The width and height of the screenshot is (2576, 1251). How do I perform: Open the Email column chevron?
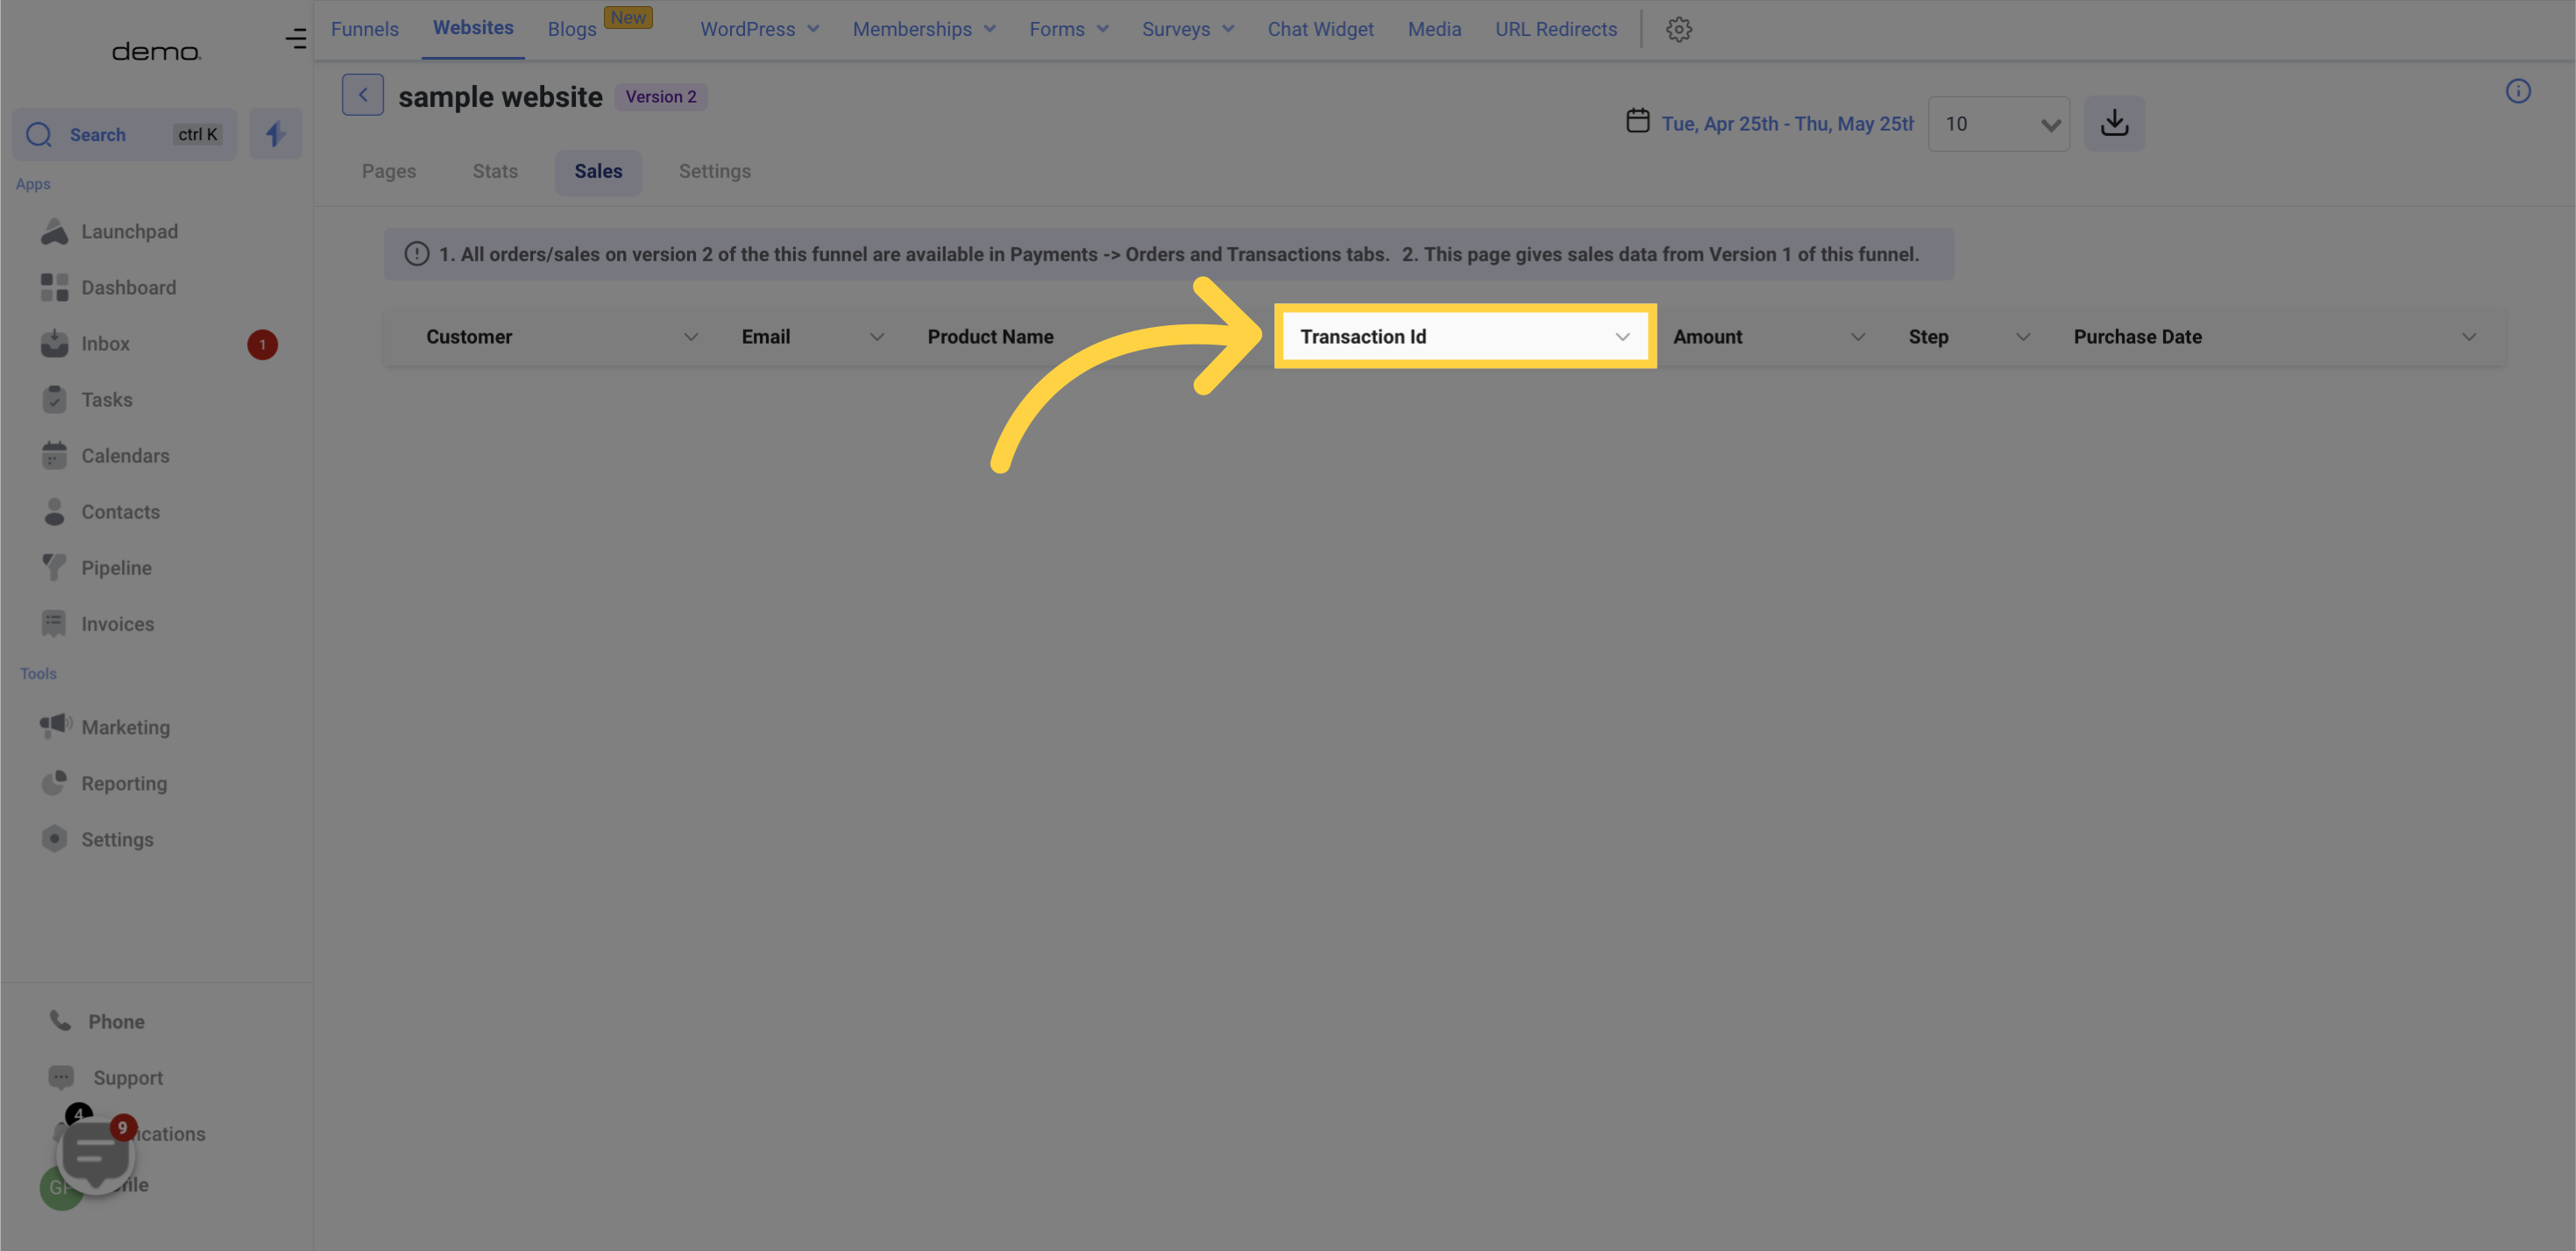click(x=876, y=337)
